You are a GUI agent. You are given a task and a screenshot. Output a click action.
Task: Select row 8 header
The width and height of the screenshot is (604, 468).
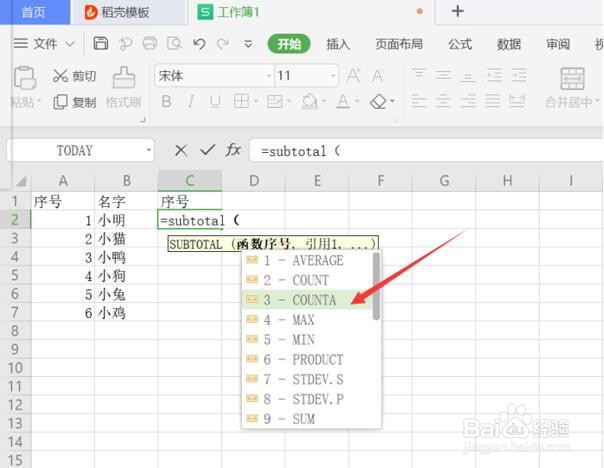pos(15,330)
